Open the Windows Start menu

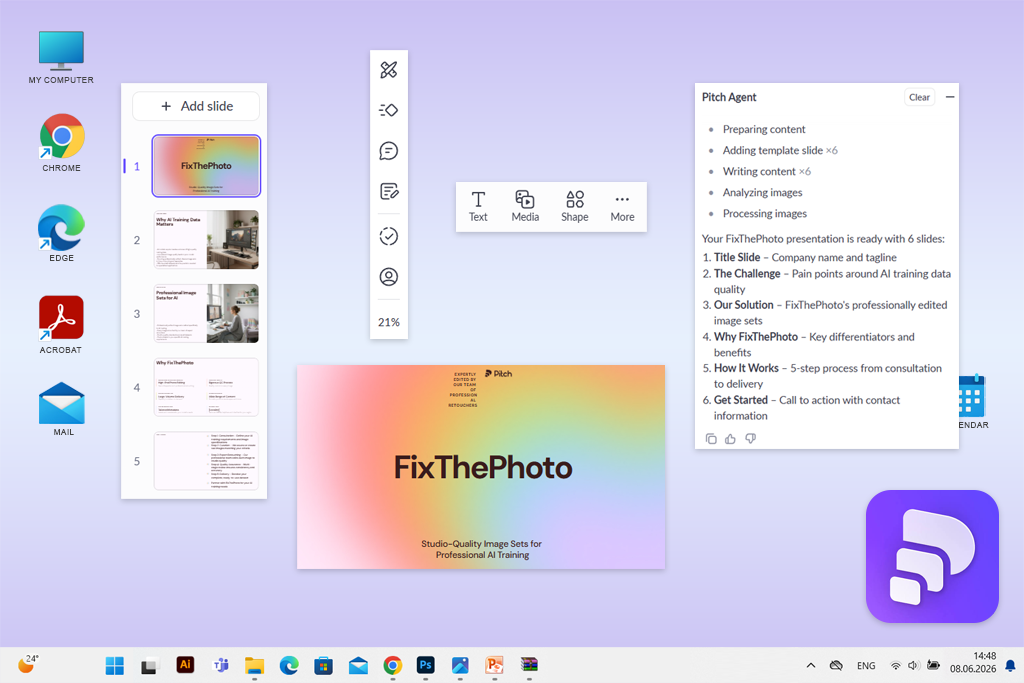coord(114,665)
